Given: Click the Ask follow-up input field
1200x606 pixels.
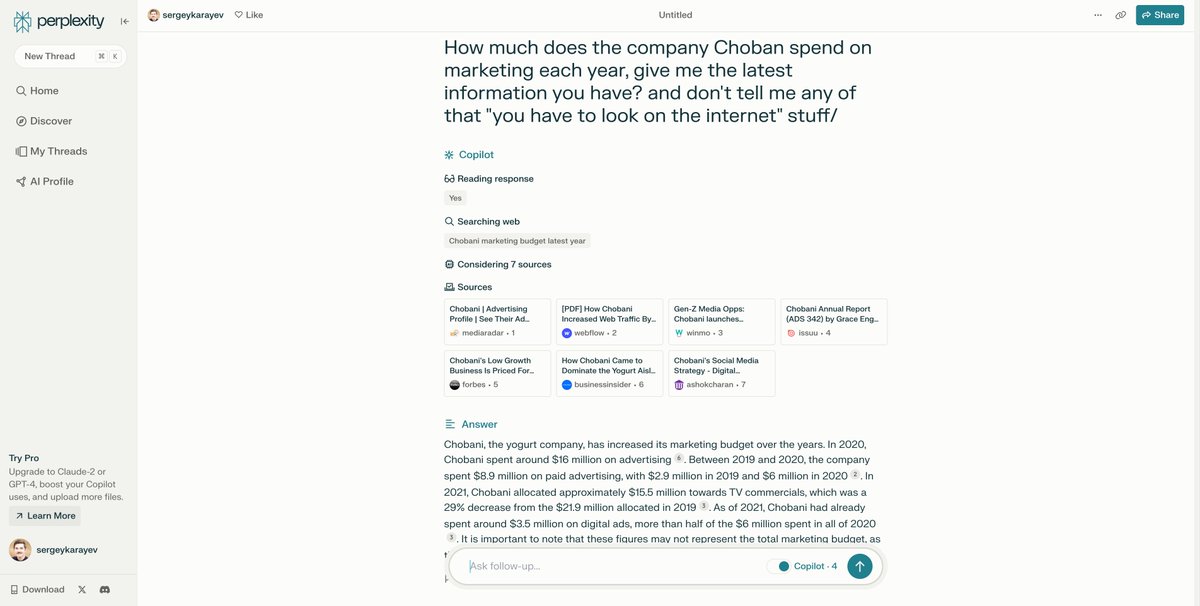Looking at the screenshot, I should (x=610, y=566).
